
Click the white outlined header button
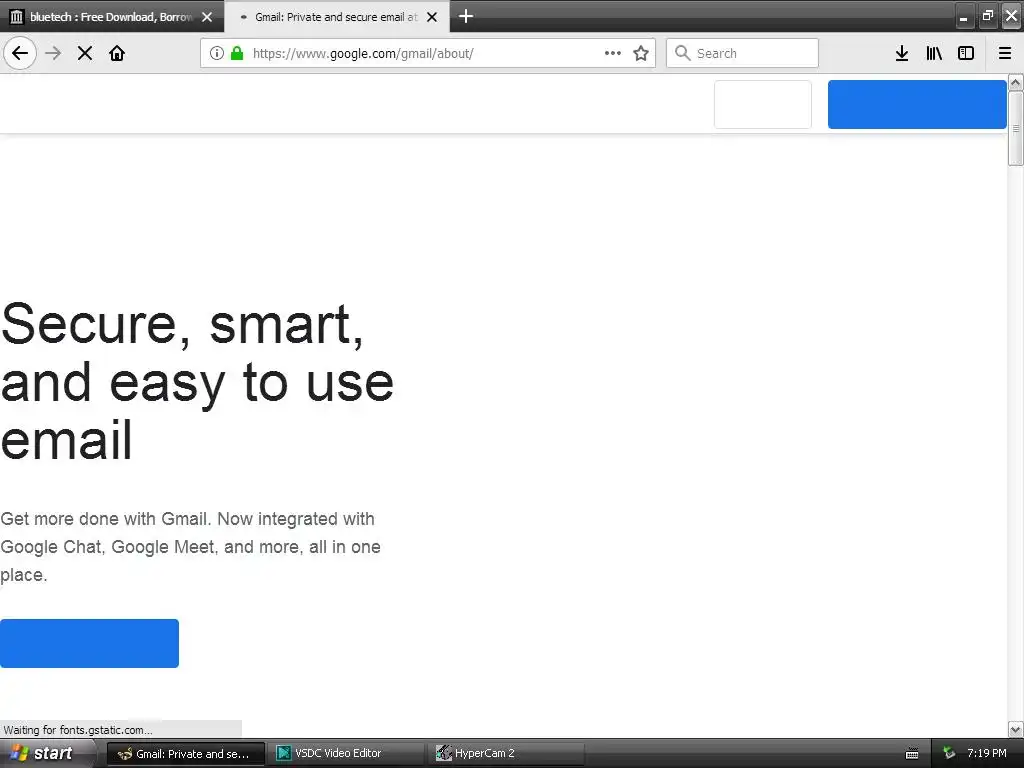point(763,104)
